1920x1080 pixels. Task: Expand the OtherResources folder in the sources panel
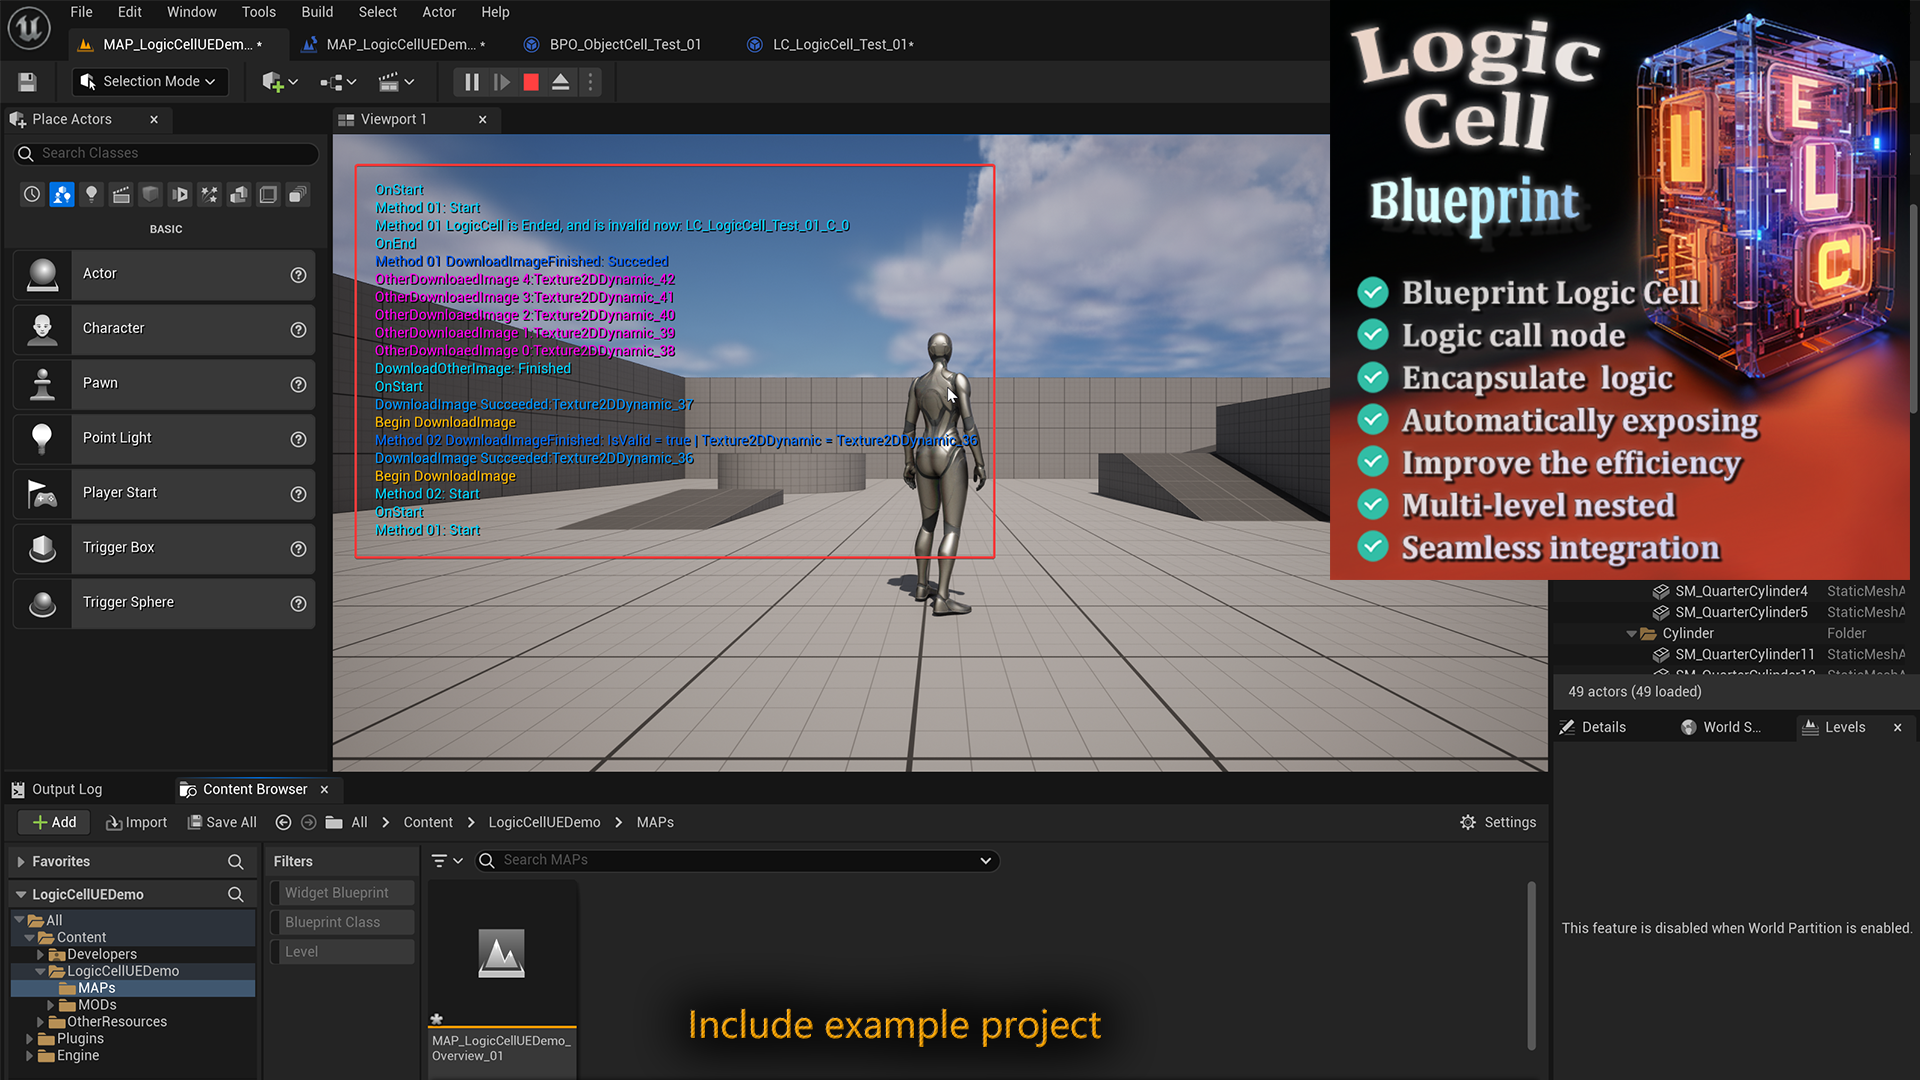click(x=41, y=1021)
